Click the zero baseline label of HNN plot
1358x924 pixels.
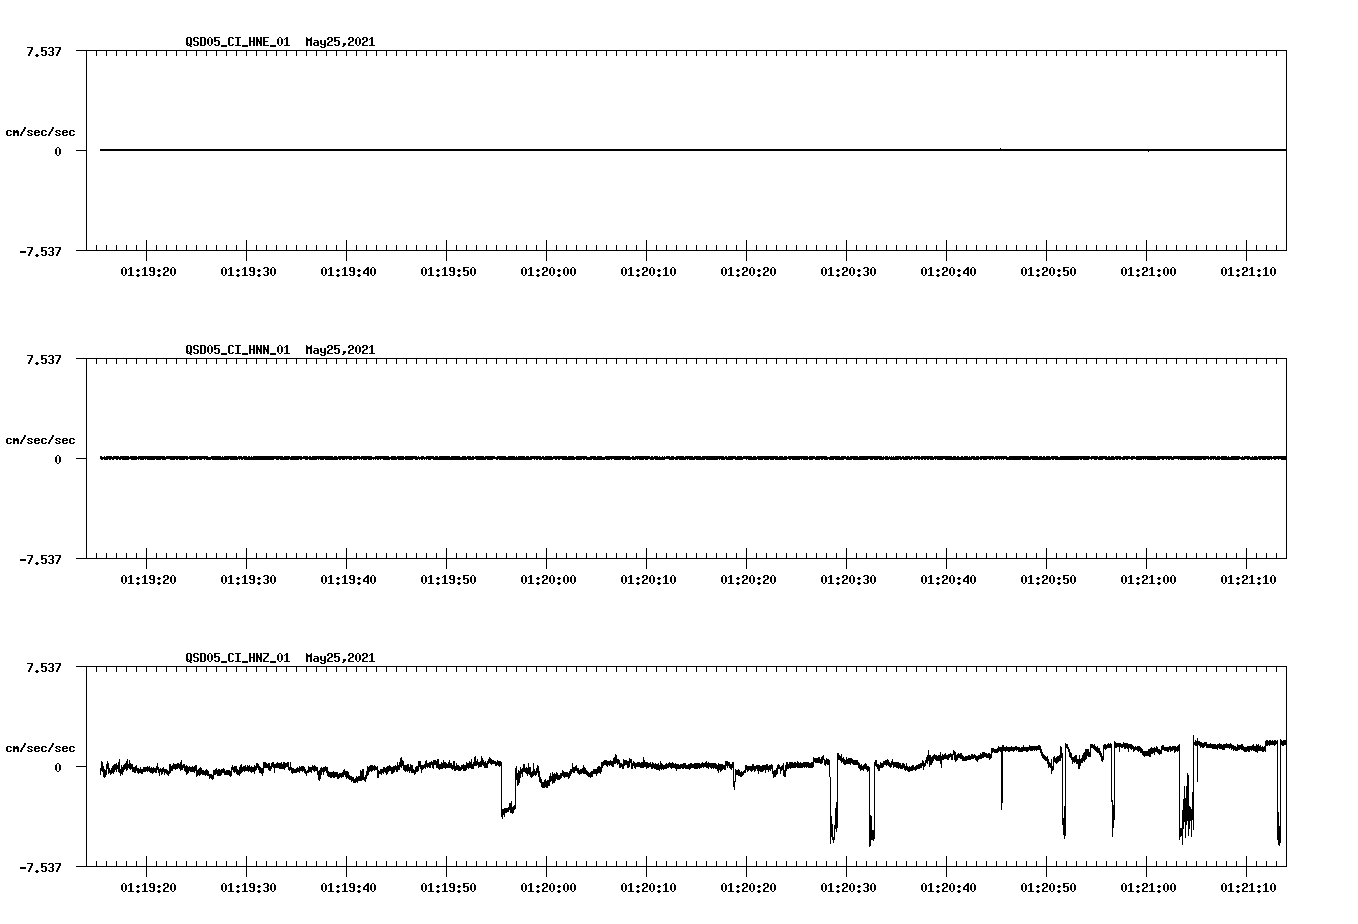pos(56,458)
